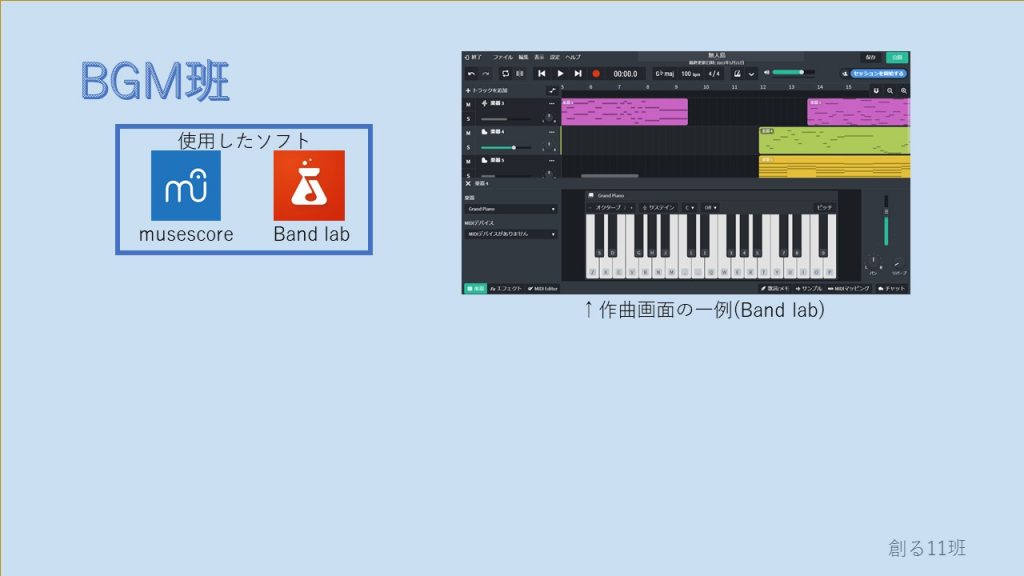Click the 終了 exit icon
Screen dimensions: 1024x576
click(x=467, y=57)
